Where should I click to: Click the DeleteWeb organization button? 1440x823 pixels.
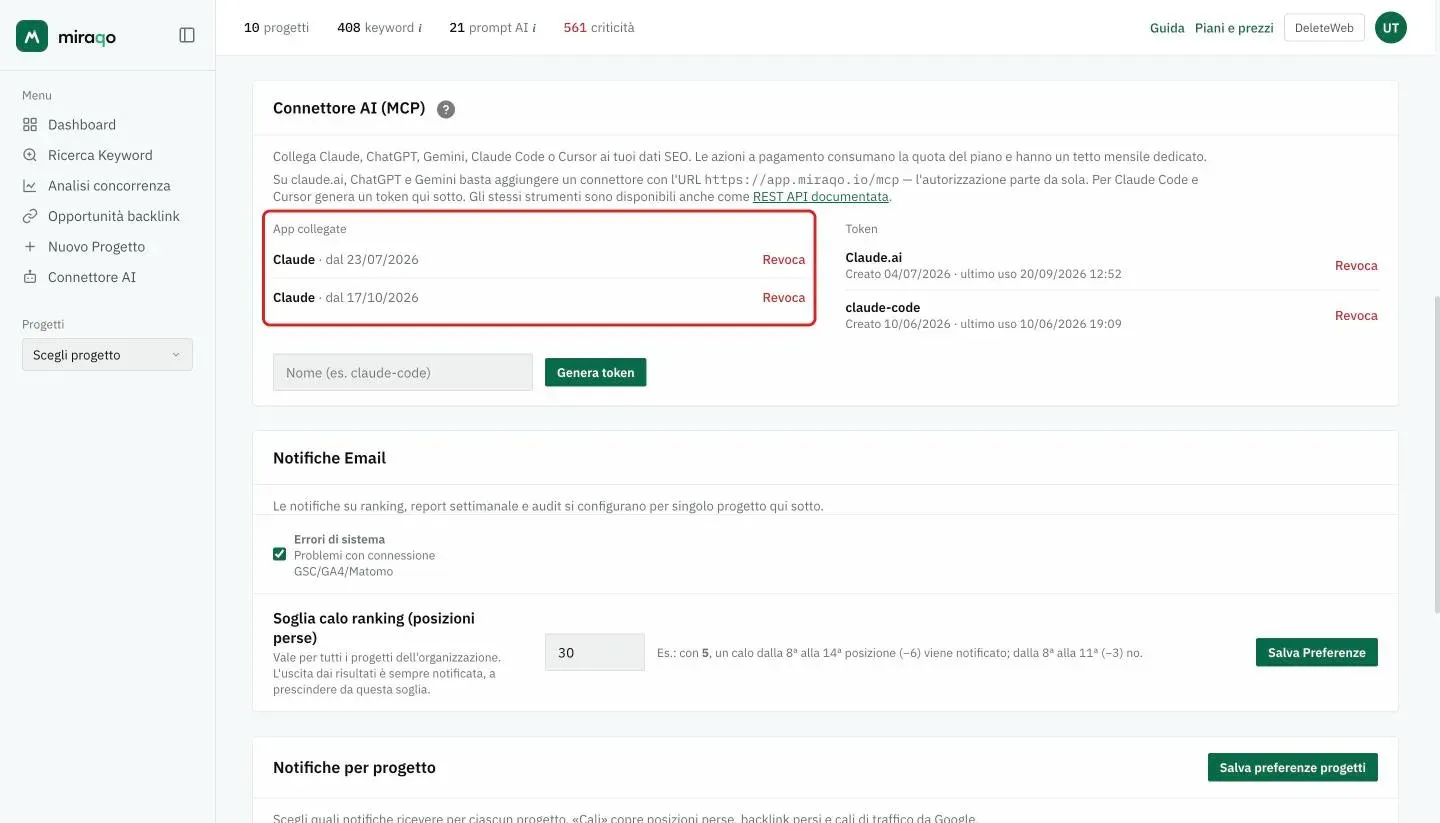click(1324, 28)
